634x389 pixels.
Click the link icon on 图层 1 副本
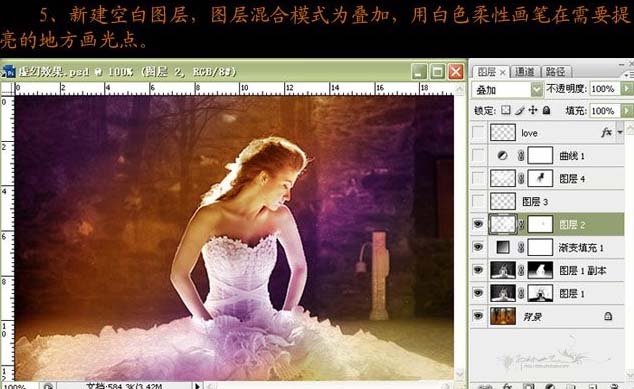[x=521, y=270]
